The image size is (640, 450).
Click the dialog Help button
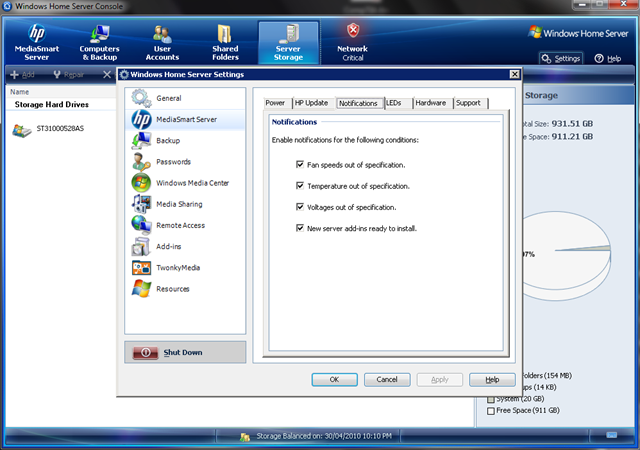(492, 379)
